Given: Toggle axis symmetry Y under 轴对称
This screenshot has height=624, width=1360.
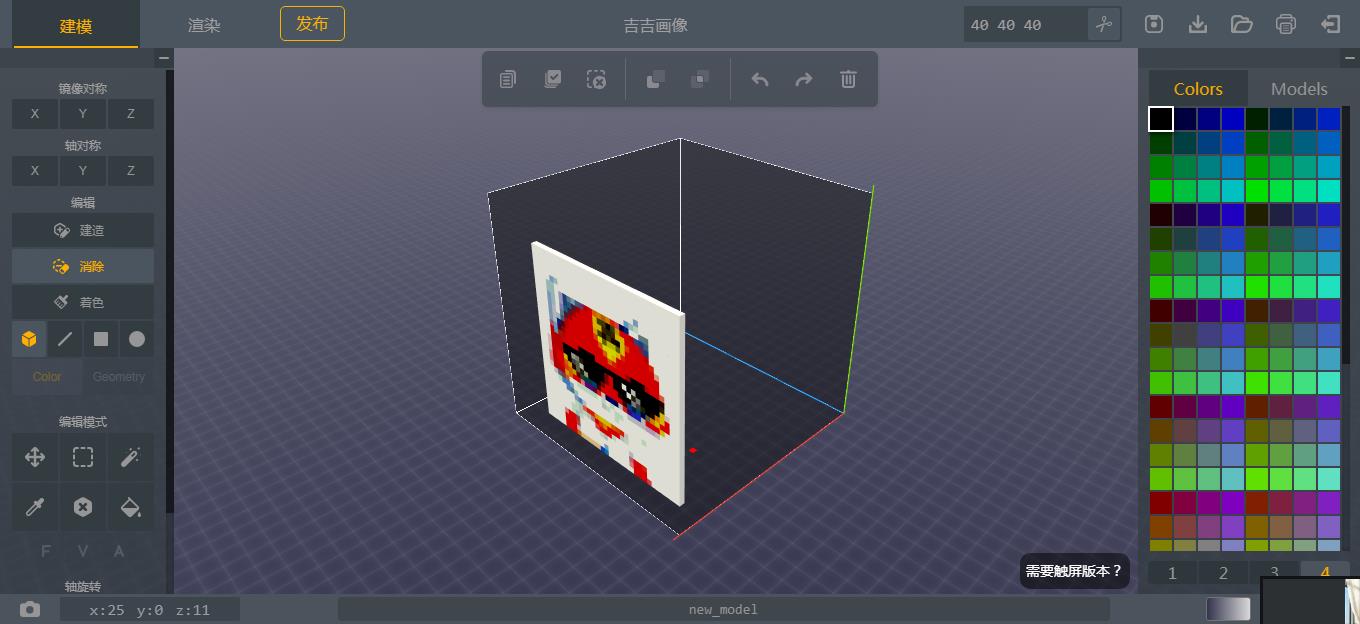Looking at the screenshot, I should 83,171.
